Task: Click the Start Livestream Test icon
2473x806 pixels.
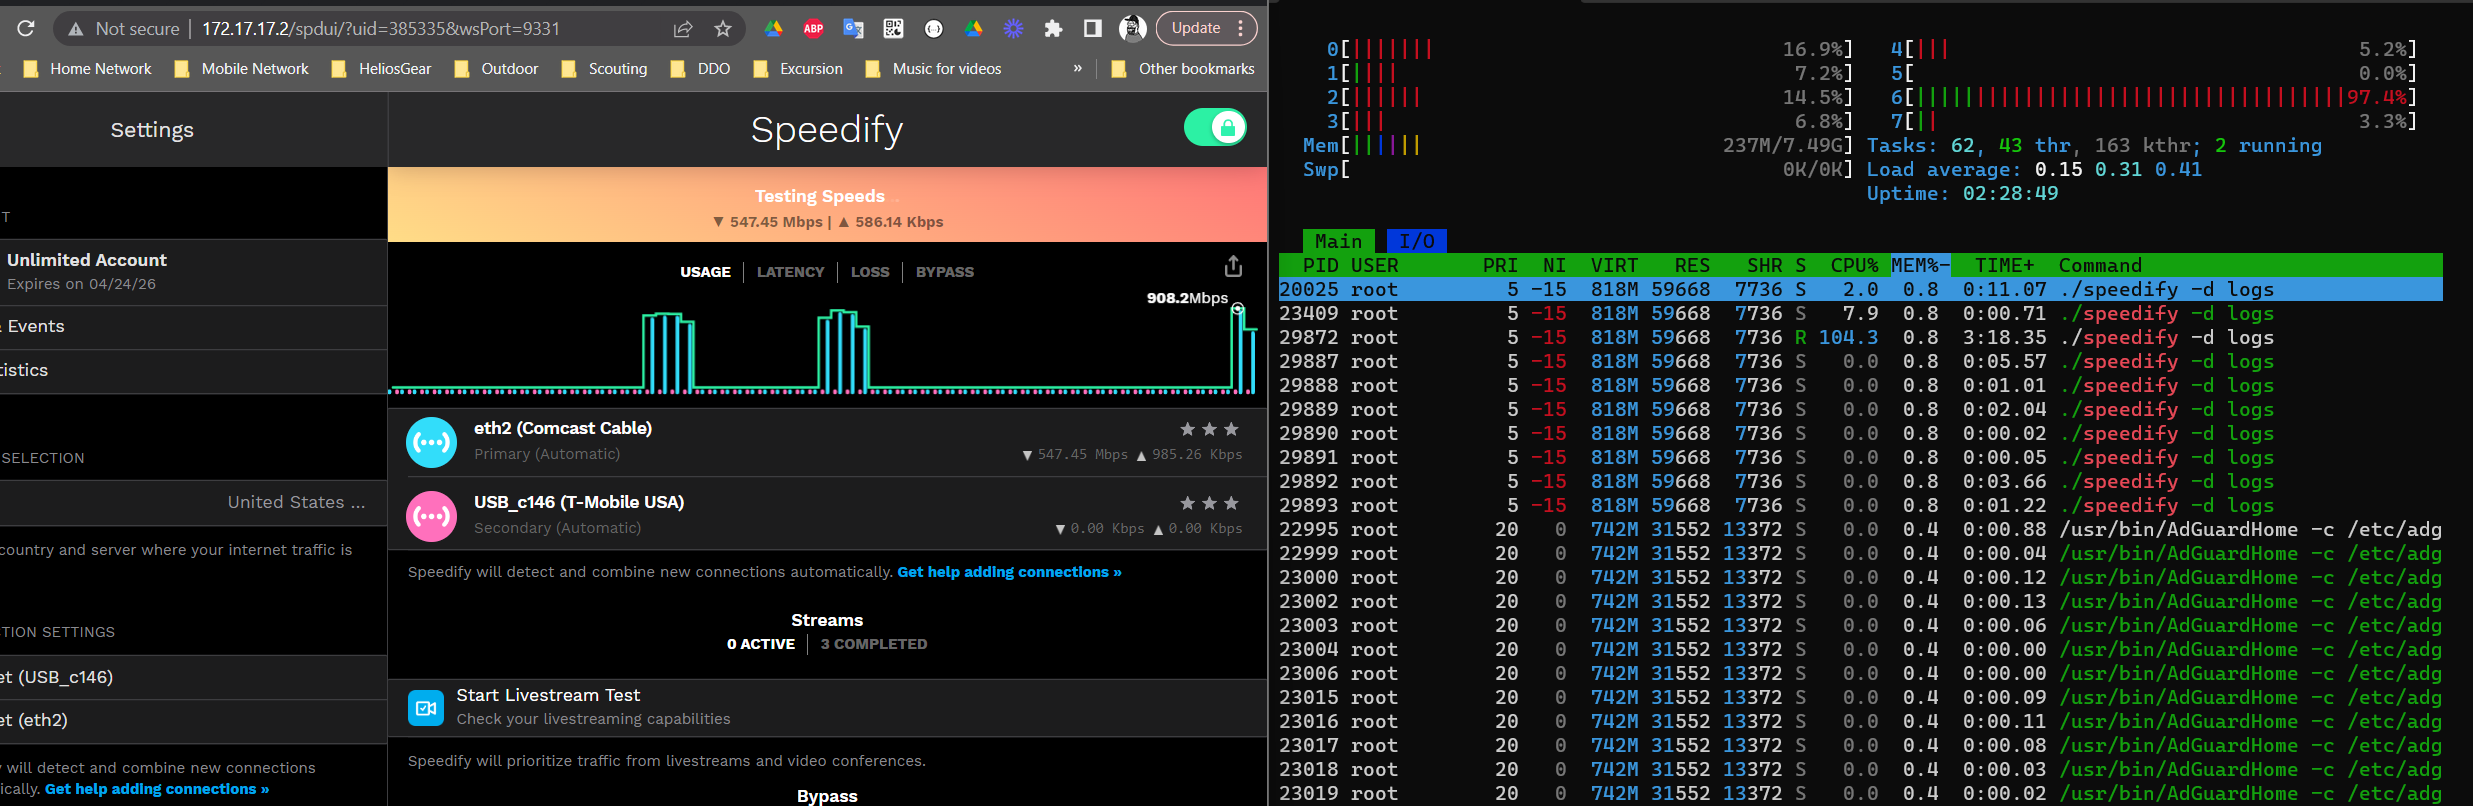Action: [426, 708]
